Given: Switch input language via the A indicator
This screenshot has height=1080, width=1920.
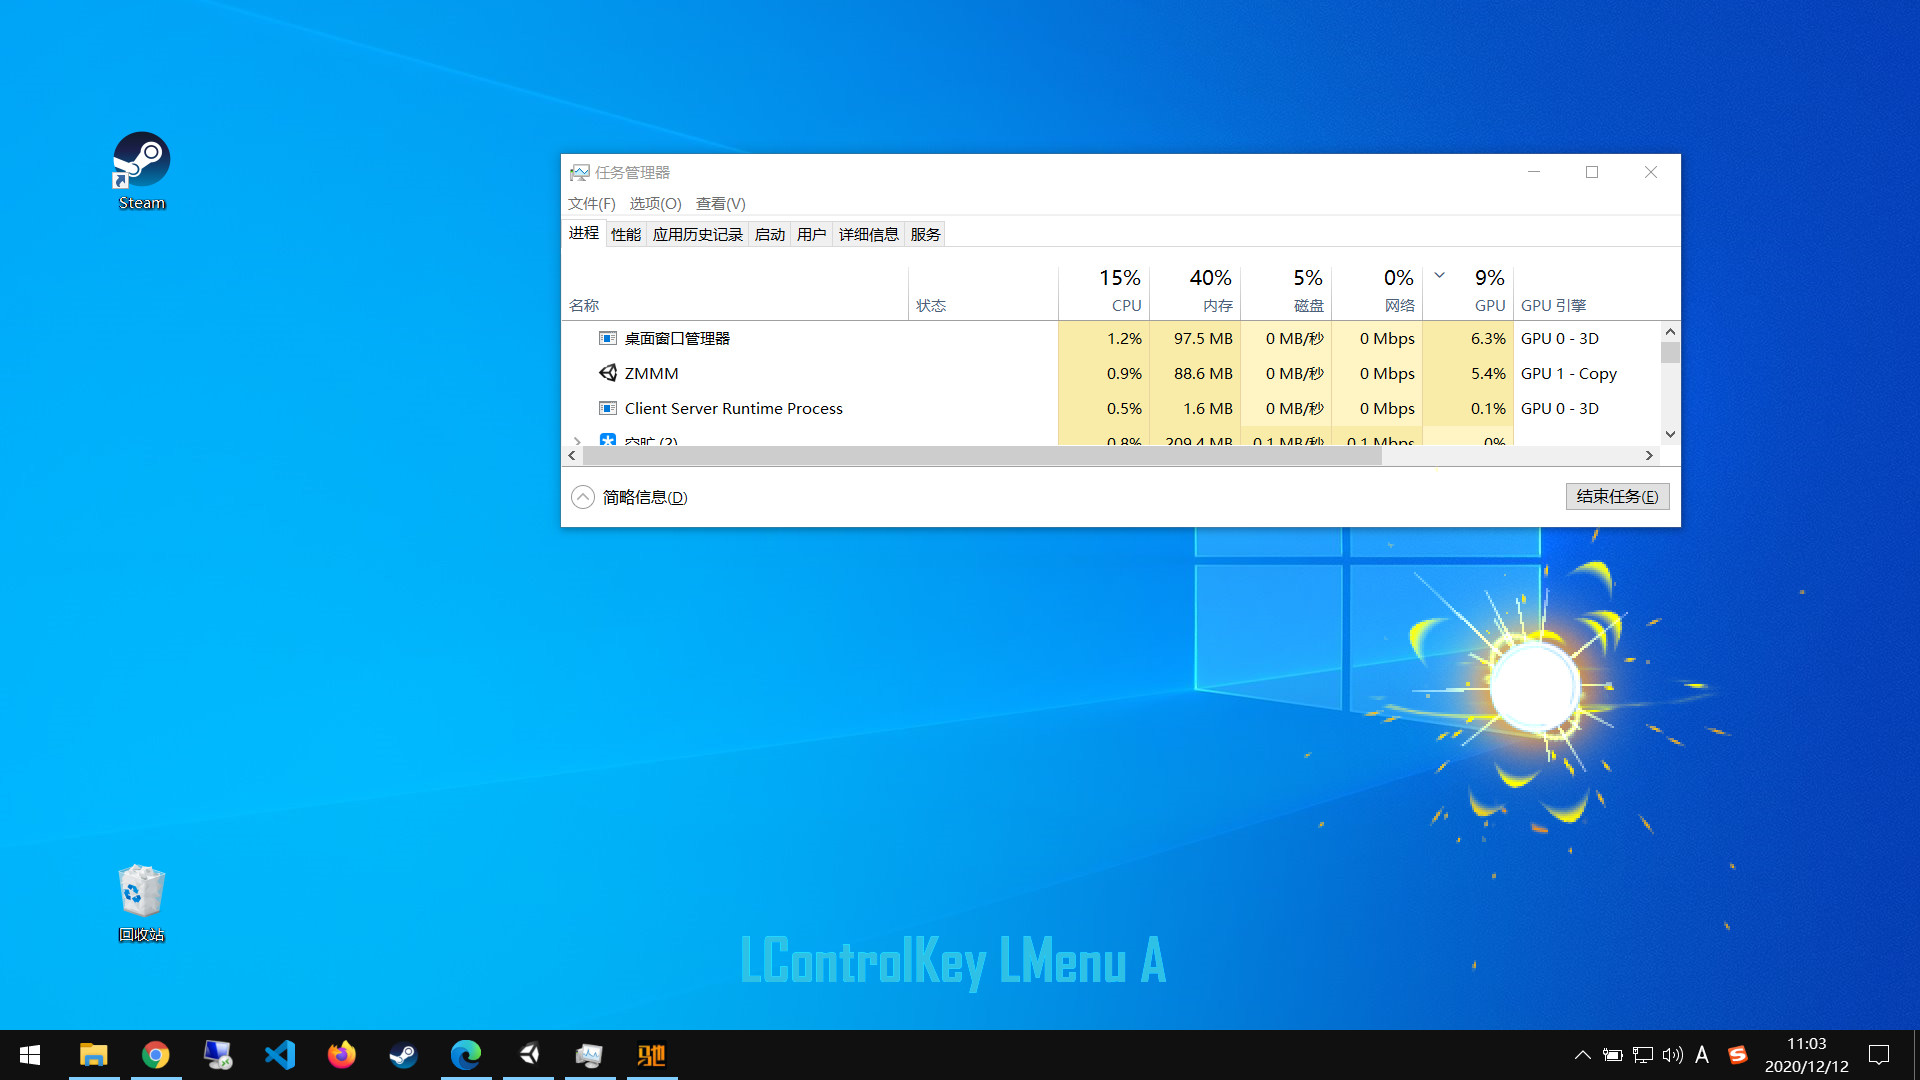Looking at the screenshot, I should 1703,1055.
